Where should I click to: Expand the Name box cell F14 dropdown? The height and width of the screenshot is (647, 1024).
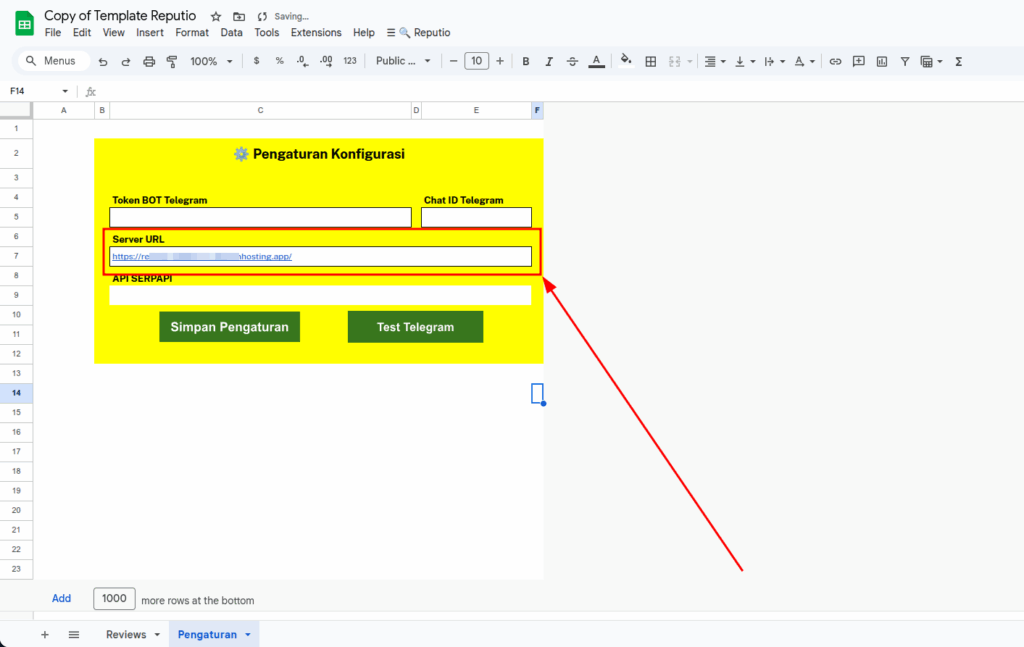coord(65,91)
